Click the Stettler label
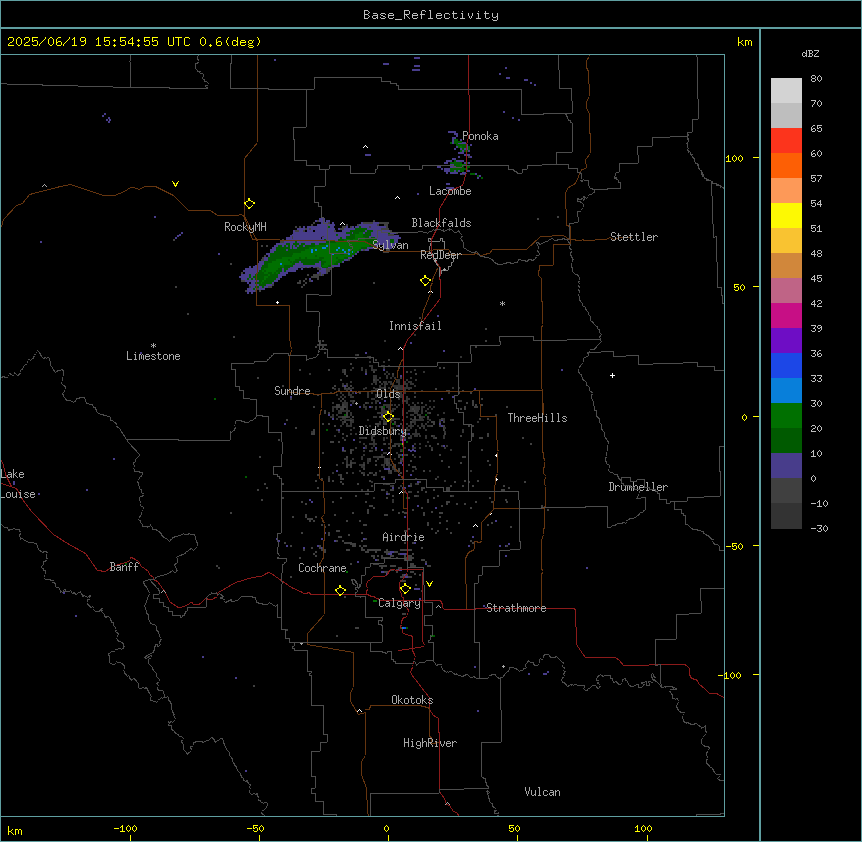The width and height of the screenshot is (862, 842). (x=634, y=237)
